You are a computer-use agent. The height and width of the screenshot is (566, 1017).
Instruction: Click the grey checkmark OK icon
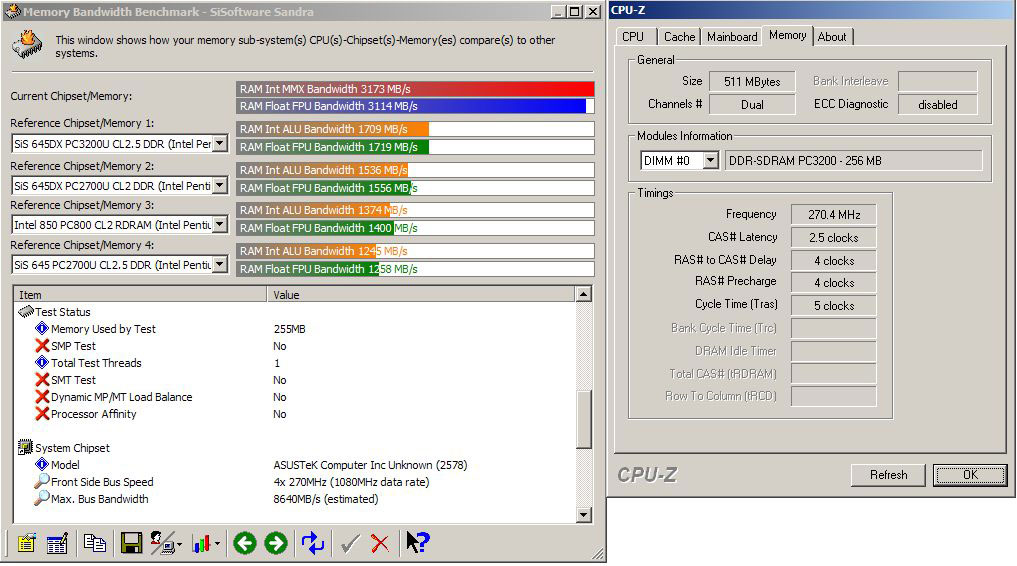[x=350, y=543]
